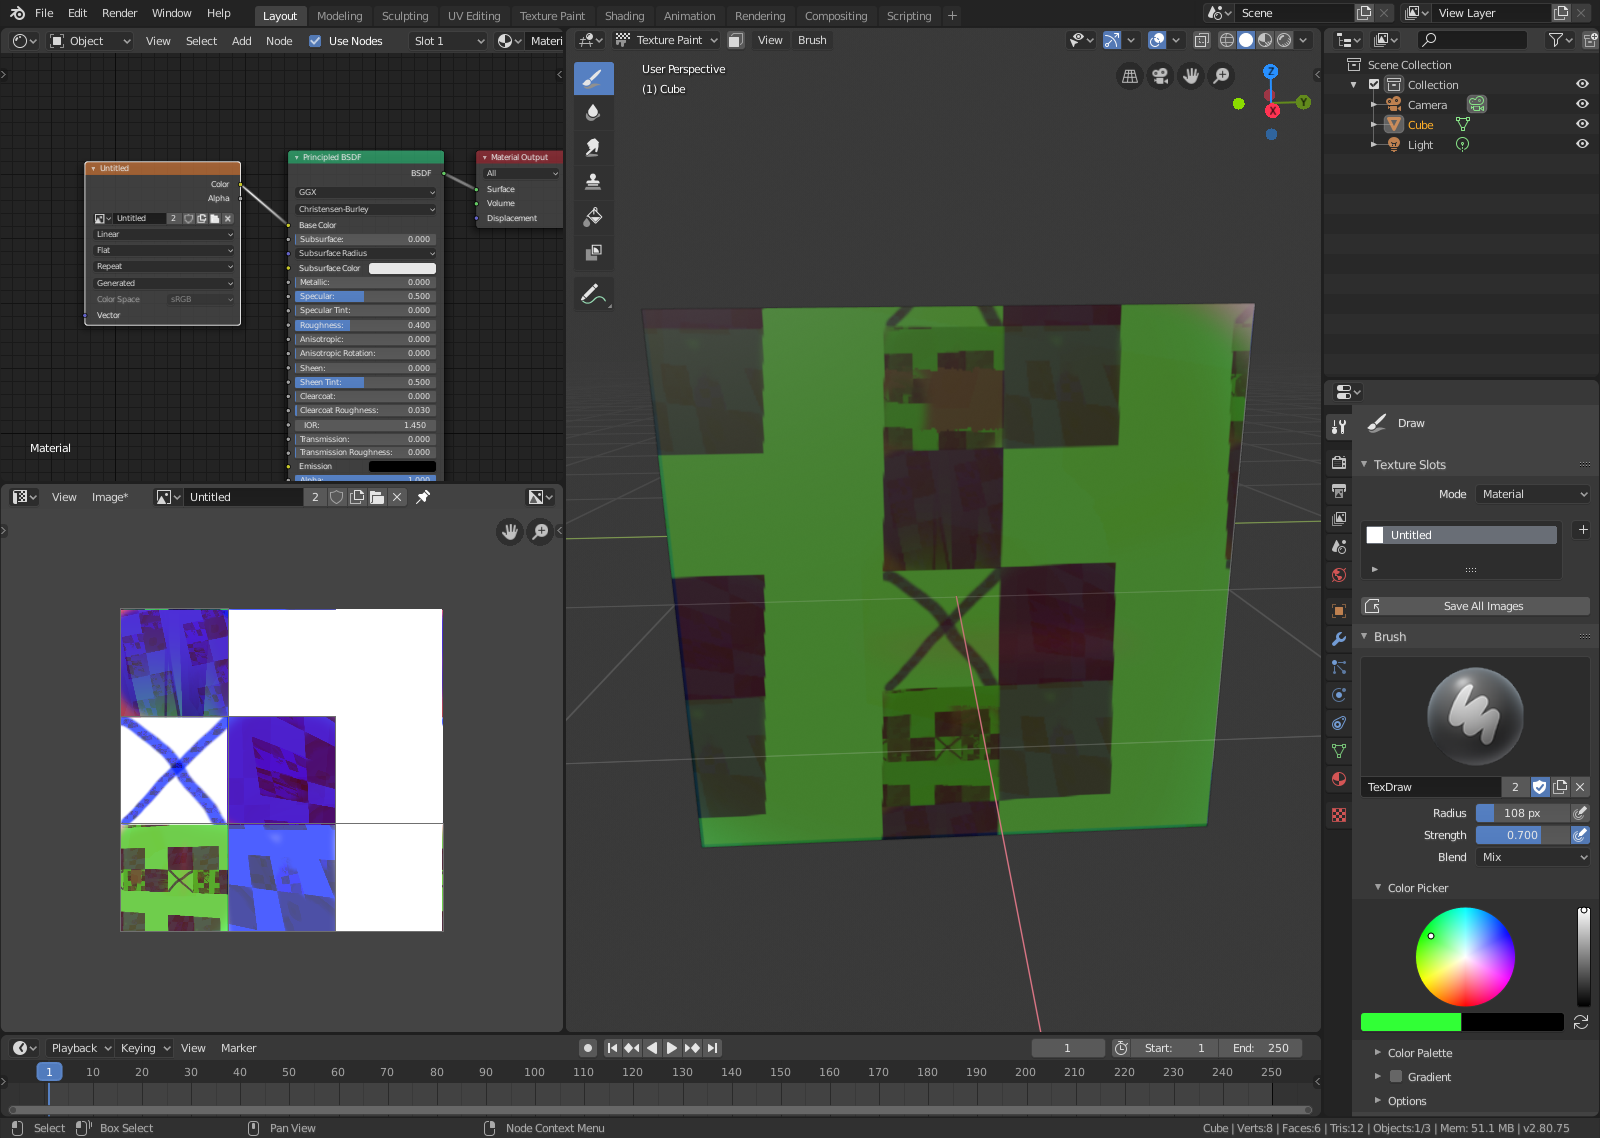Open the Material sphere properties tab
This screenshot has width=1600, height=1138.
click(1339, 779)
